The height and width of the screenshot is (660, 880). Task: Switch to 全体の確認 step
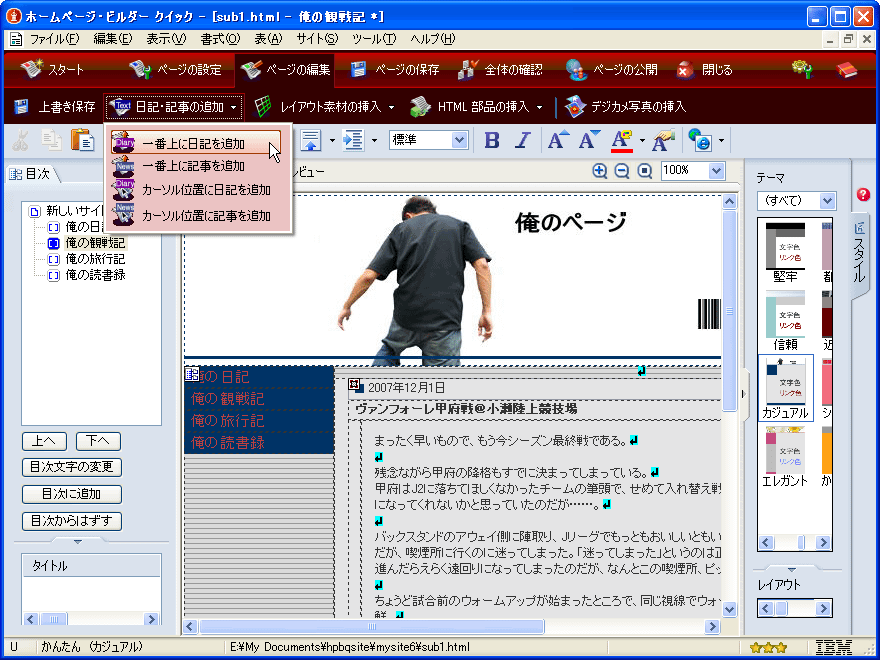500,70
